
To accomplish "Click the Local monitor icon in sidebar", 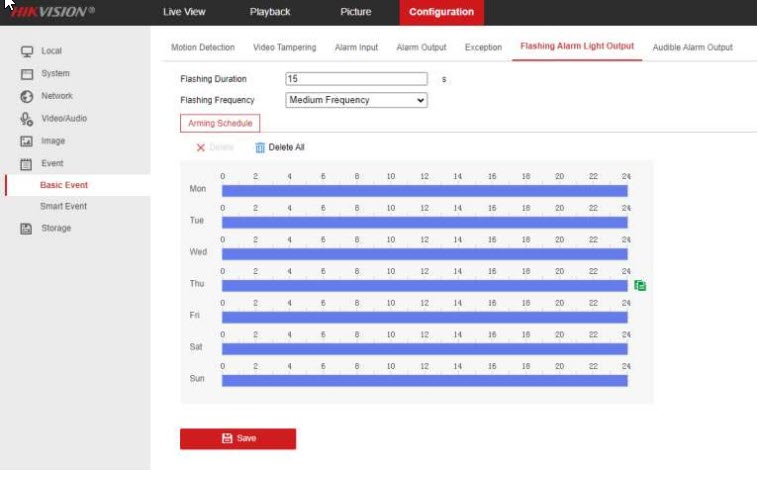I will 28,51.
